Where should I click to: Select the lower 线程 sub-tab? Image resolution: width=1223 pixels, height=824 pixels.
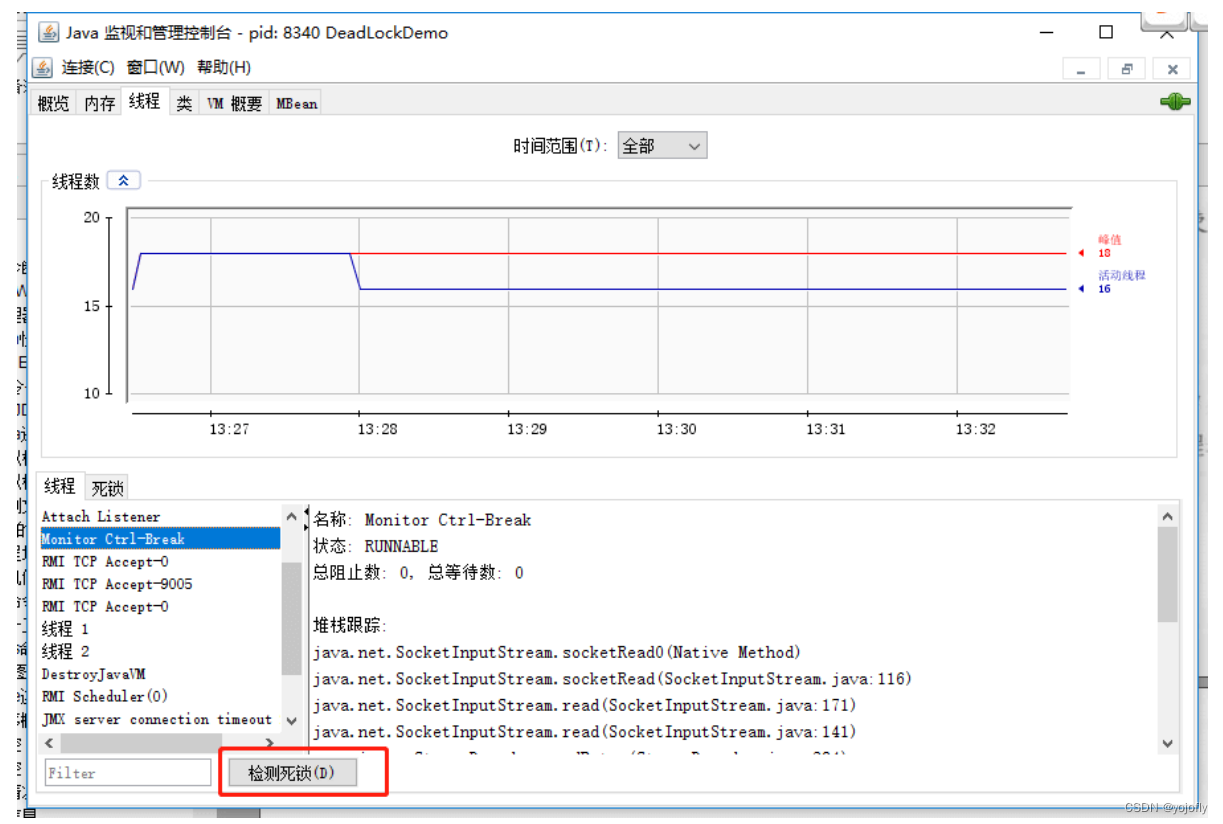click(x=60, y=486)
